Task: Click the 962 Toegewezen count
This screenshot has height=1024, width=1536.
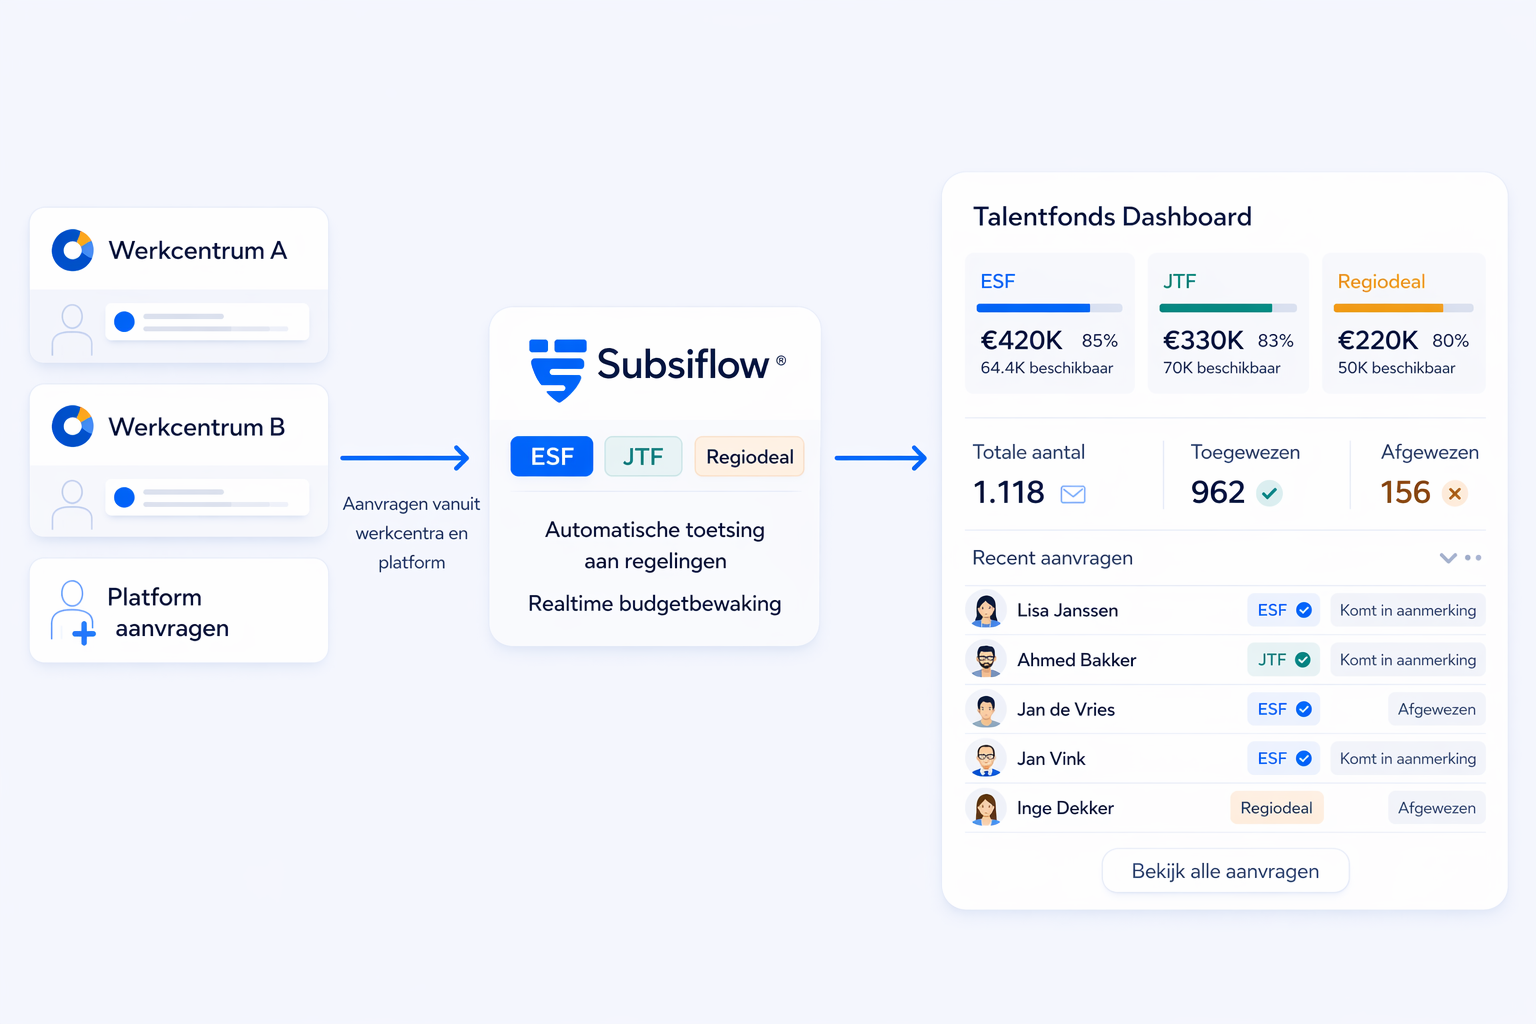Action: click(1218, 493)
